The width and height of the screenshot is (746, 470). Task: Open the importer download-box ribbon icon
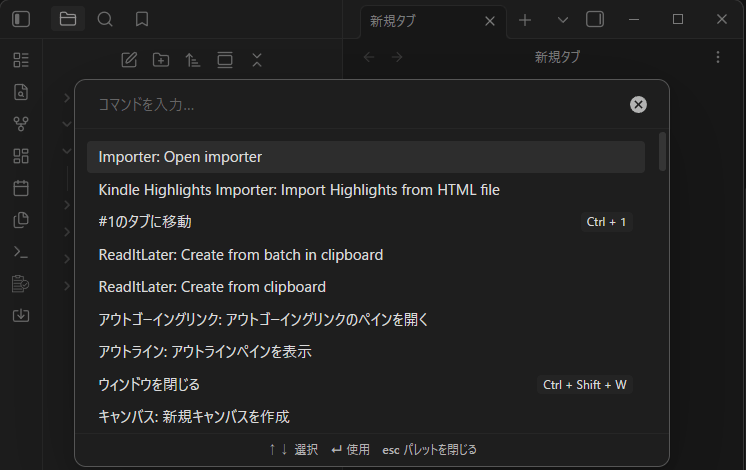tap(21, 315)
